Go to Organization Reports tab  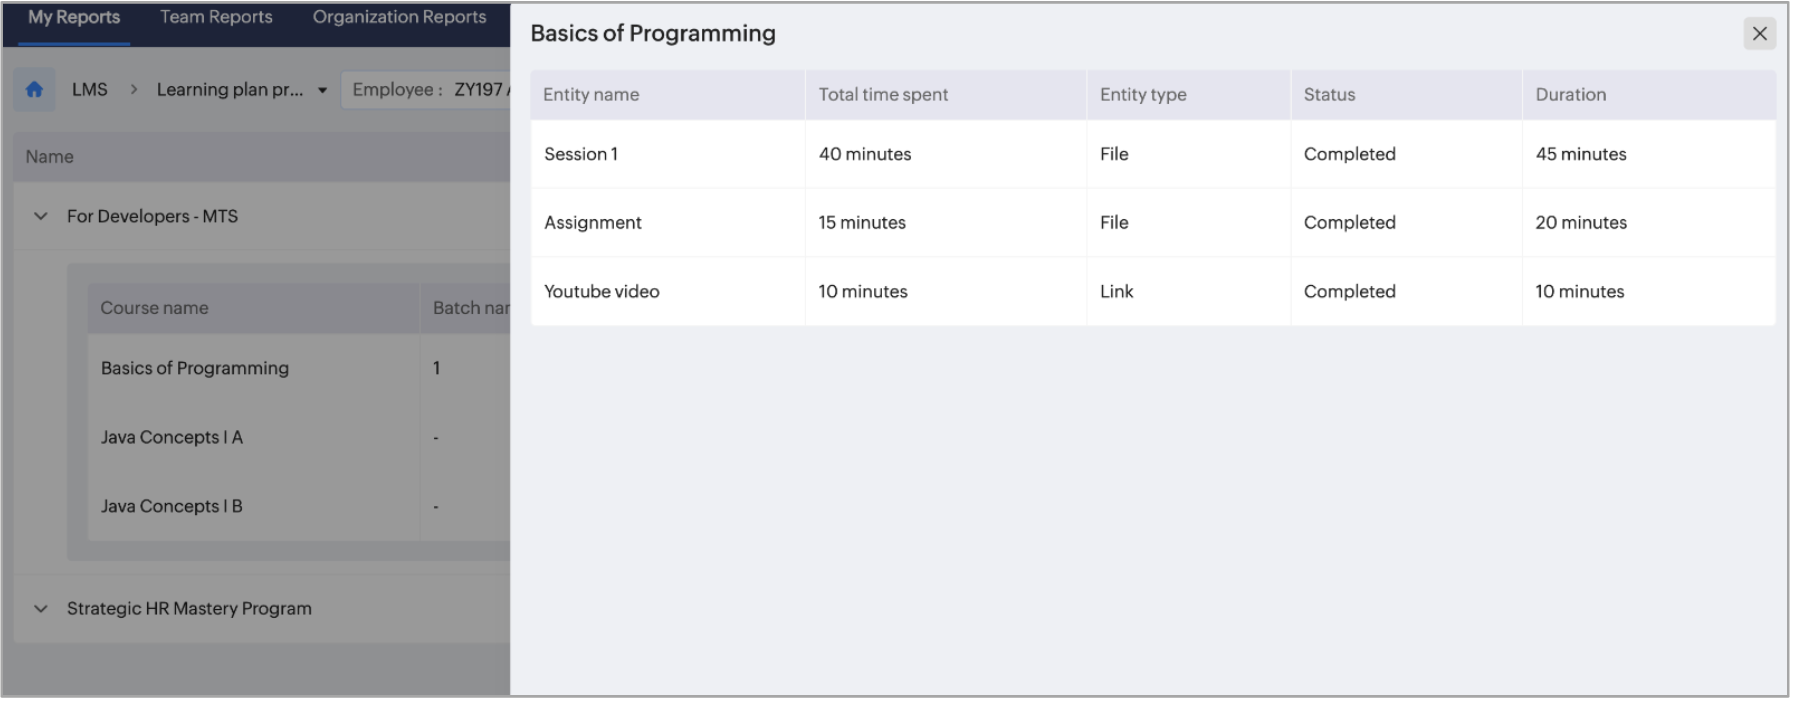coord(399,17)
